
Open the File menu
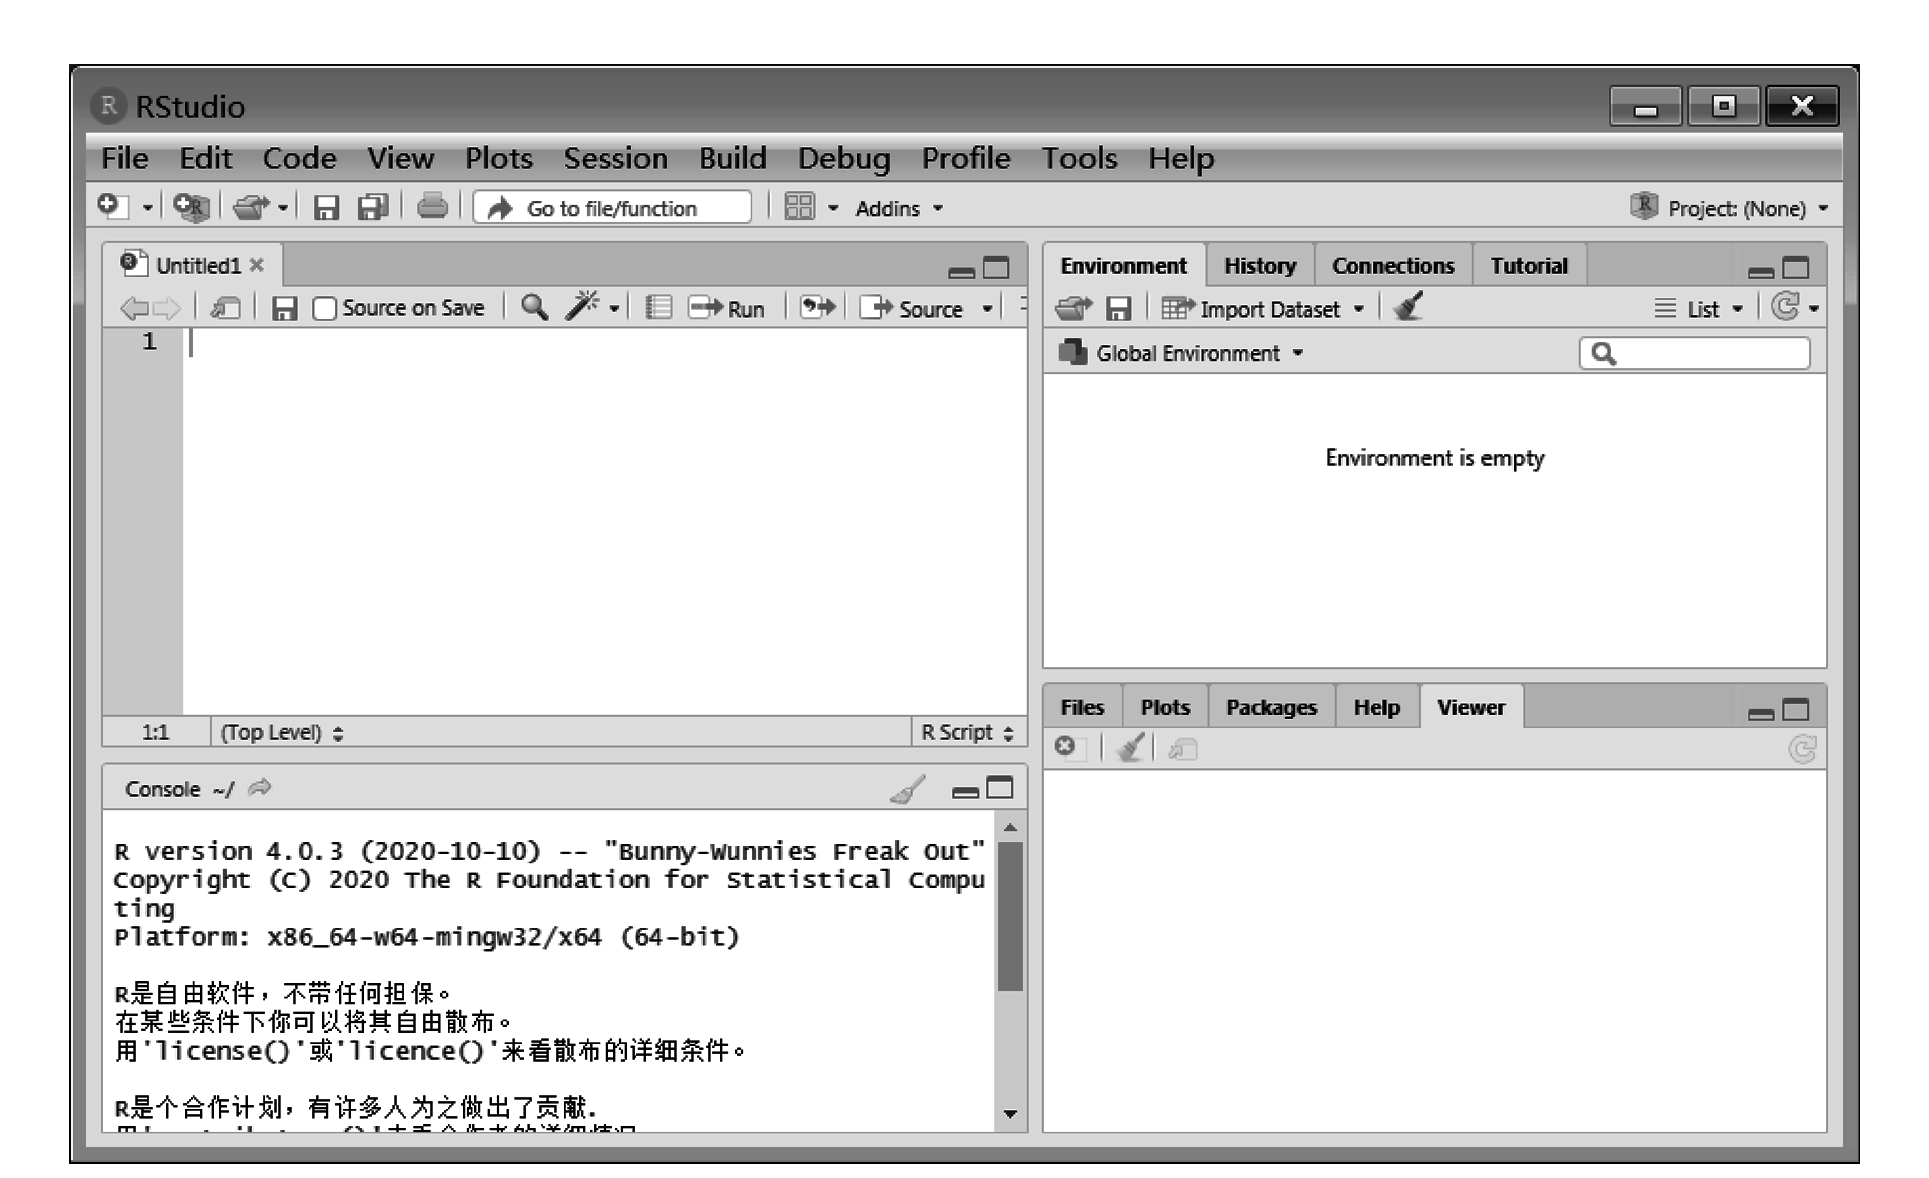pos(125,158)
